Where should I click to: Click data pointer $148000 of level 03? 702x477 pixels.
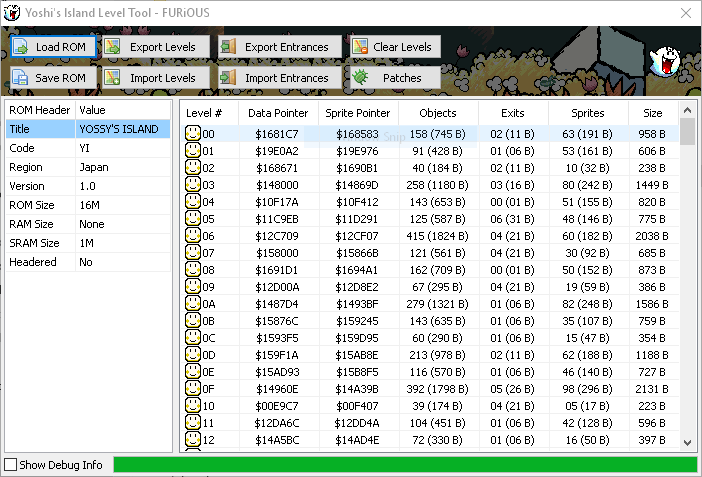pos(277,185)
